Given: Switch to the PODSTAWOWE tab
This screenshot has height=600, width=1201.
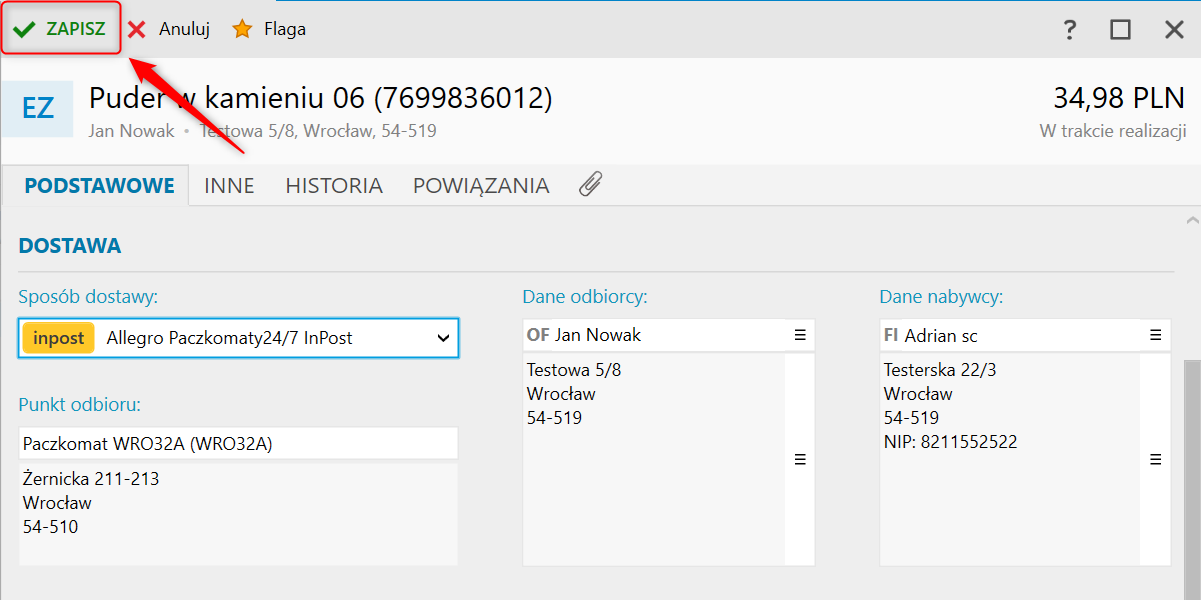Looking at the screenshot, I should [x=99, y=185].
